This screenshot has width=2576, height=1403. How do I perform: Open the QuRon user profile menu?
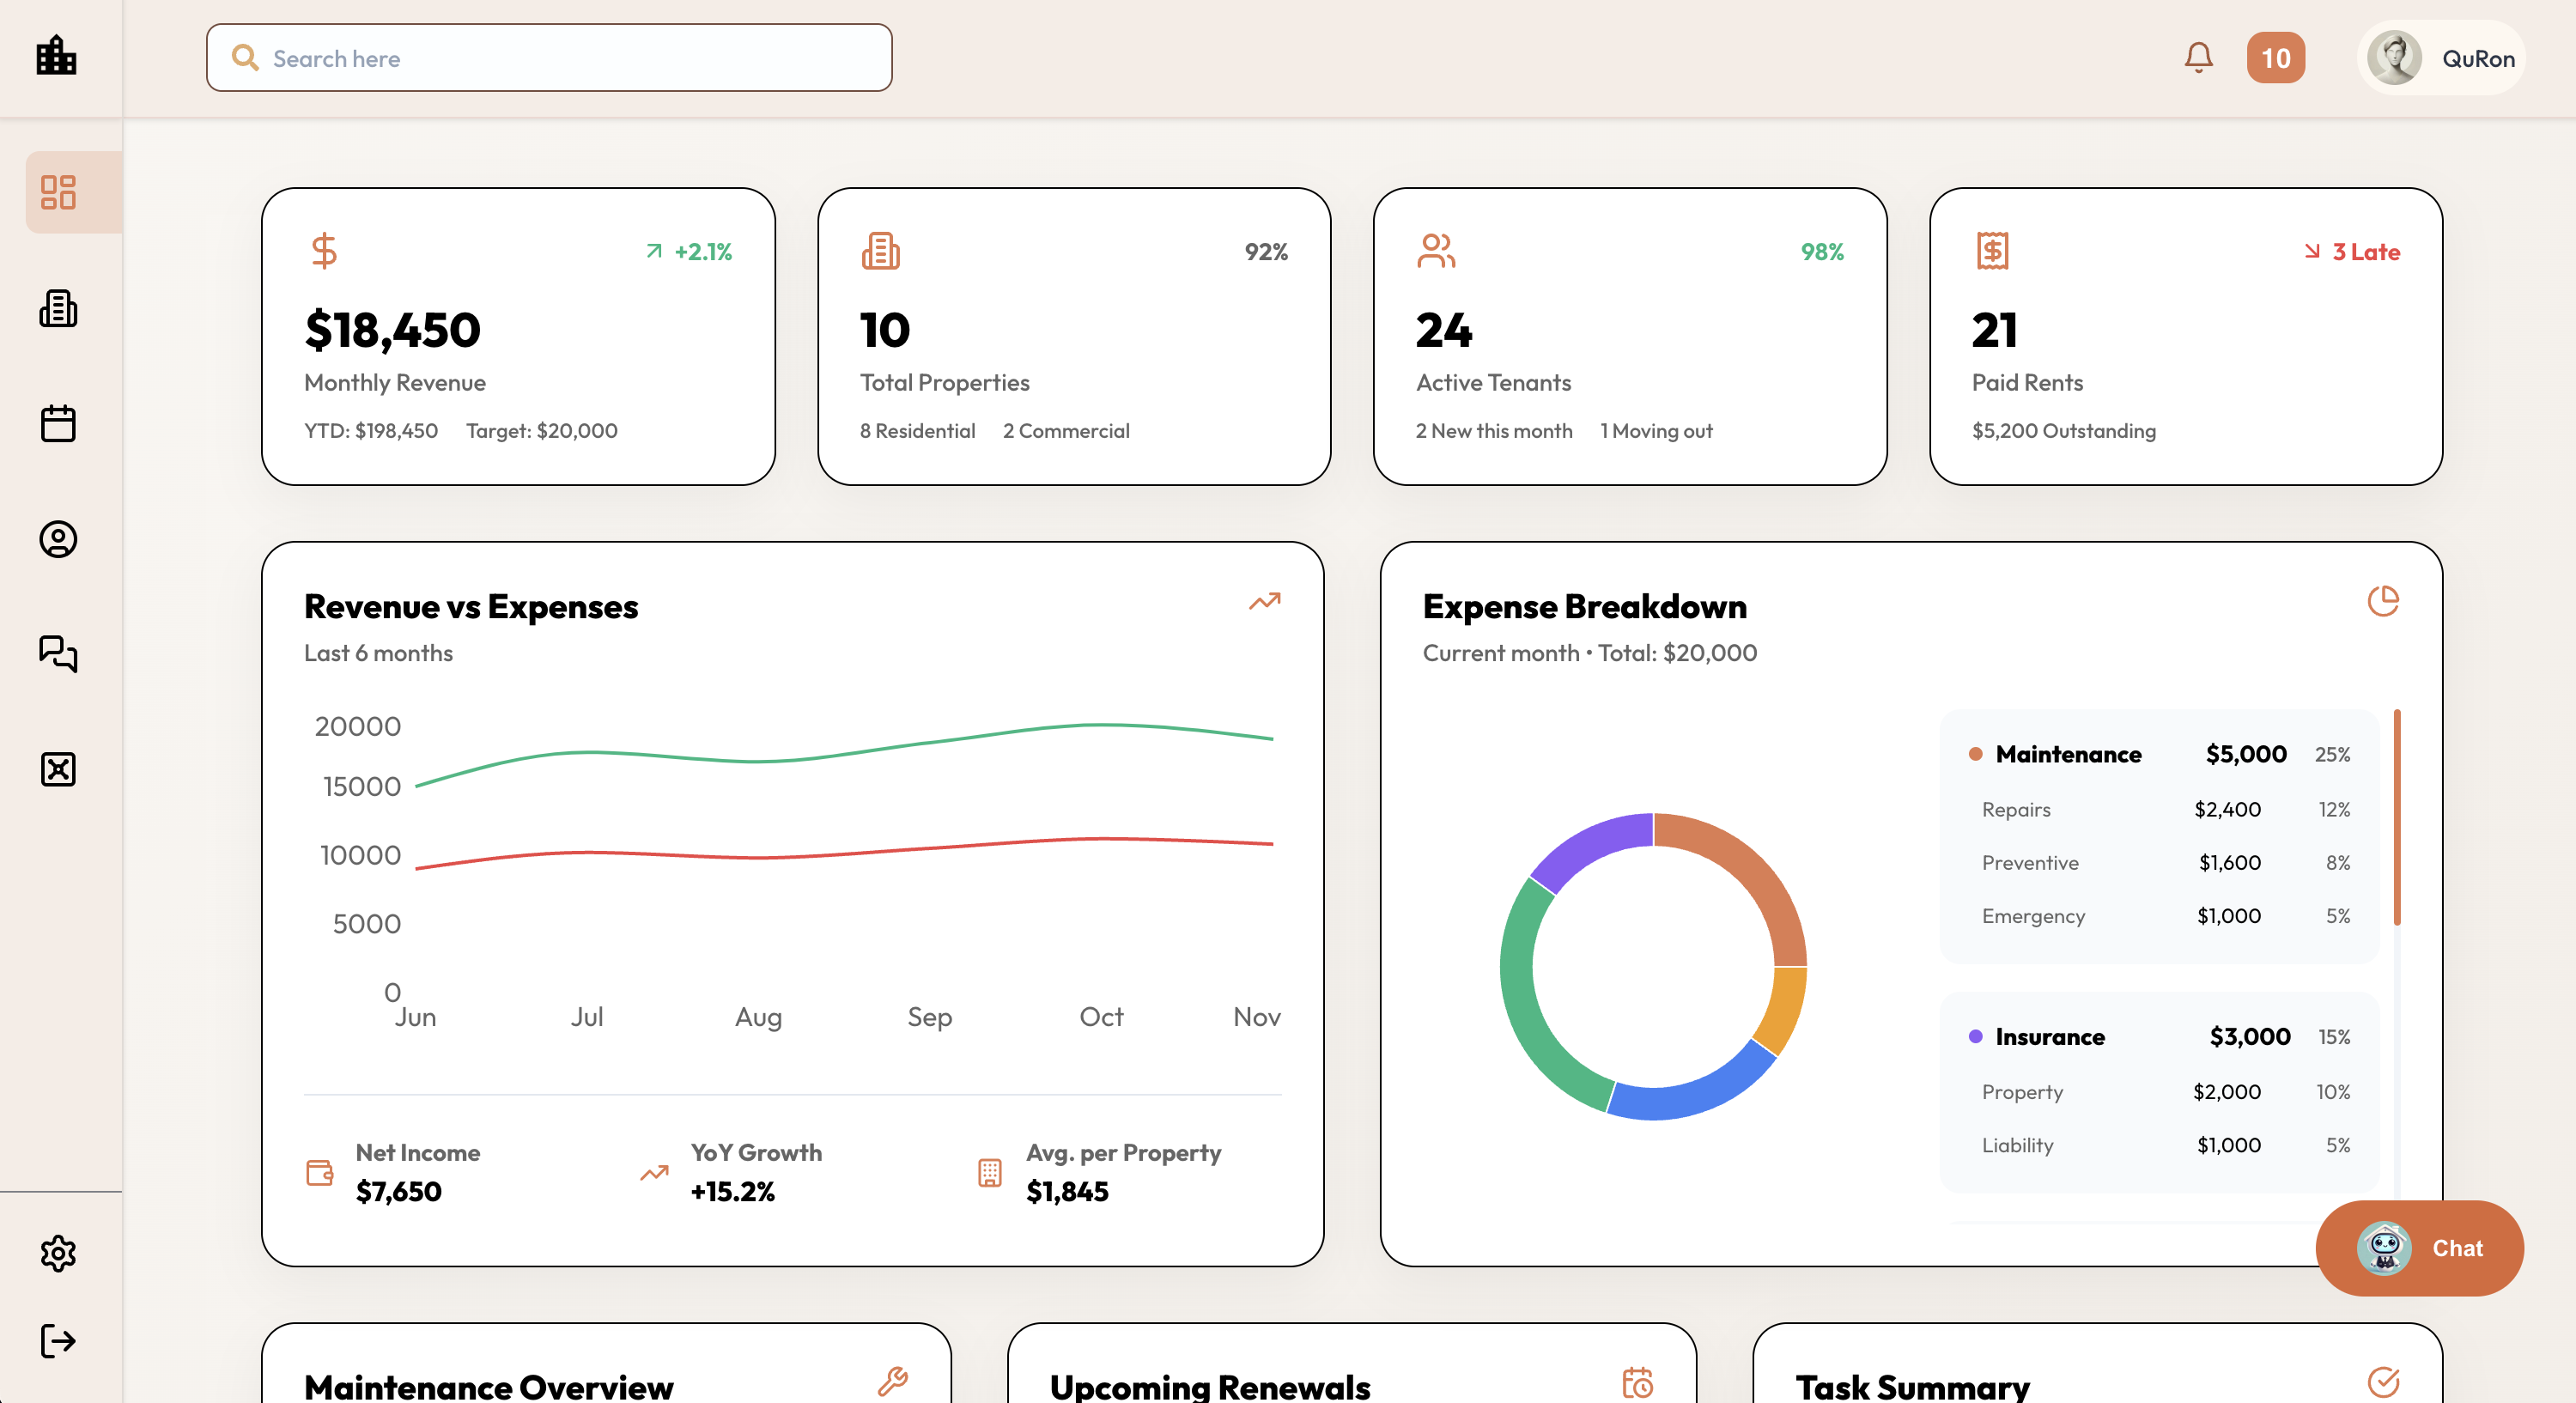click(2441, 58)
